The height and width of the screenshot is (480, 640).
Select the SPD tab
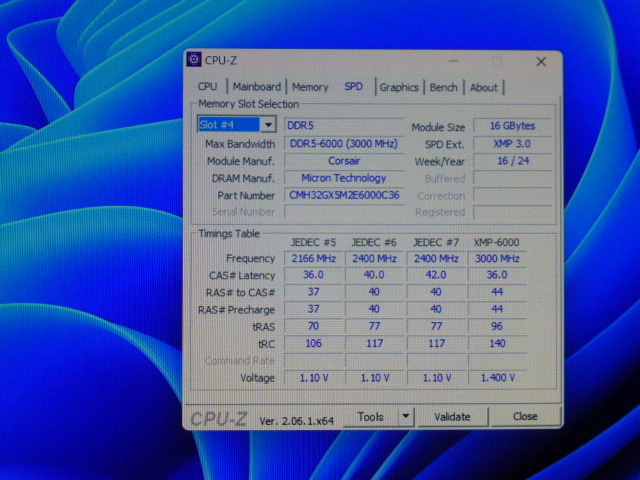pyautogui.click(x=353, y=87)
